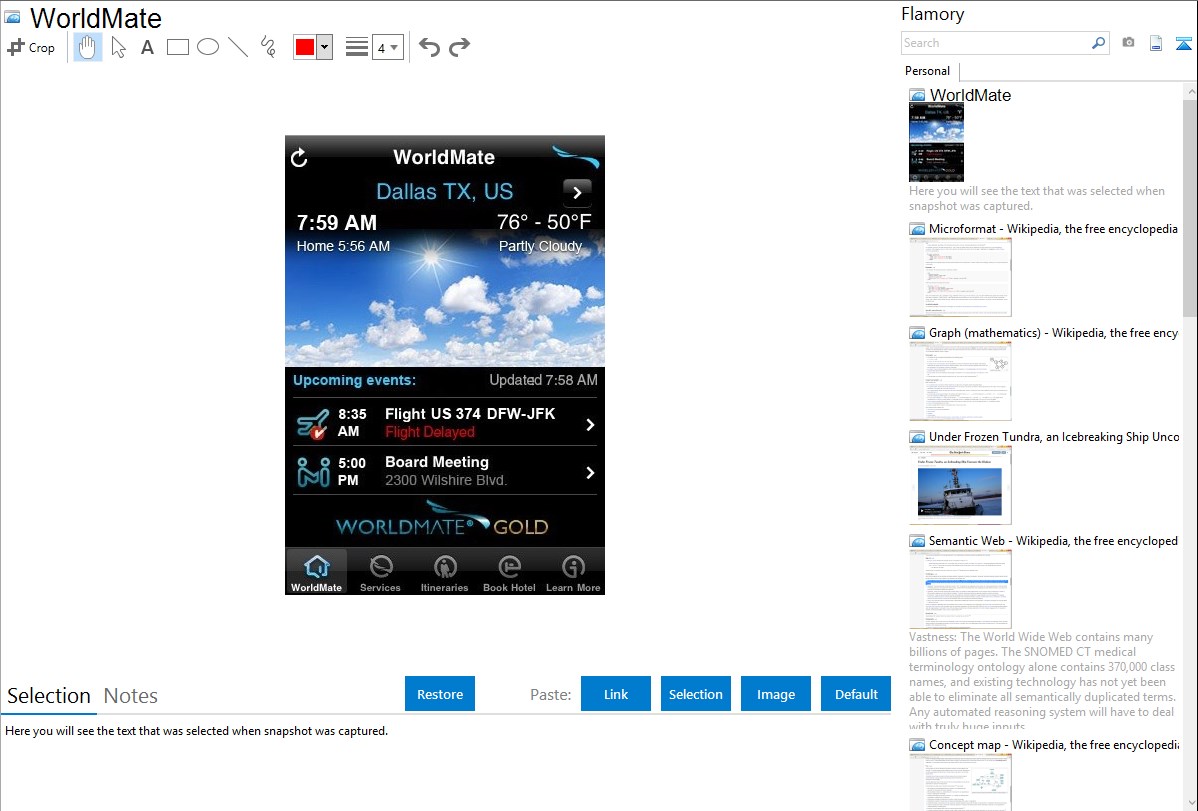Click the line thickness icon

click(356, 47)
